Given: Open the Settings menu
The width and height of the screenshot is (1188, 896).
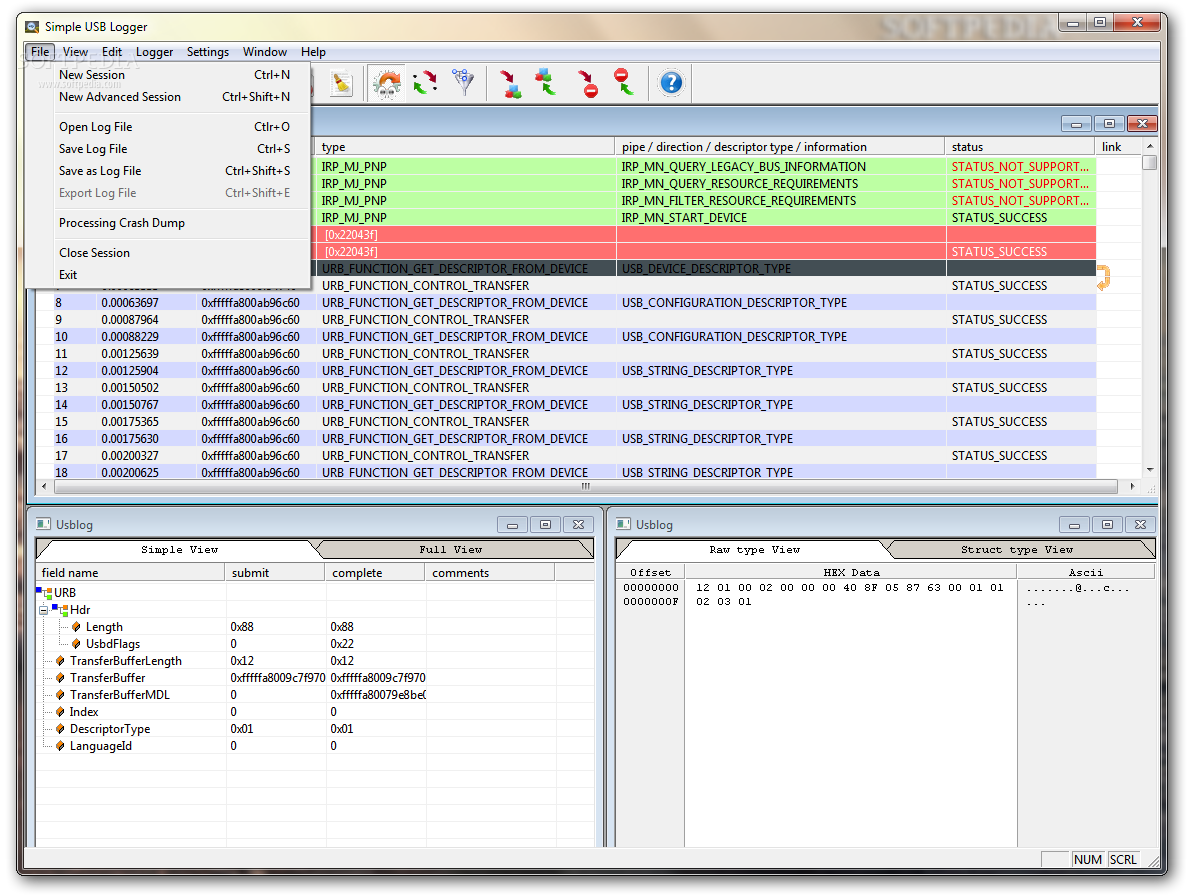Looking at the screenshot, I should pos(208,52).
